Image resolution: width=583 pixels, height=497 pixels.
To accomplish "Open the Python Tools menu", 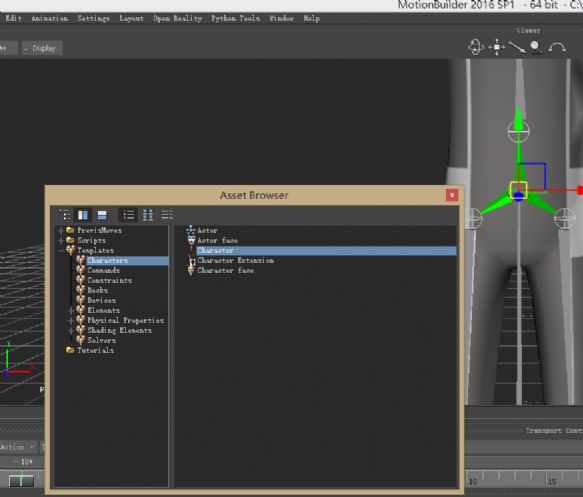I will [235, 18].
